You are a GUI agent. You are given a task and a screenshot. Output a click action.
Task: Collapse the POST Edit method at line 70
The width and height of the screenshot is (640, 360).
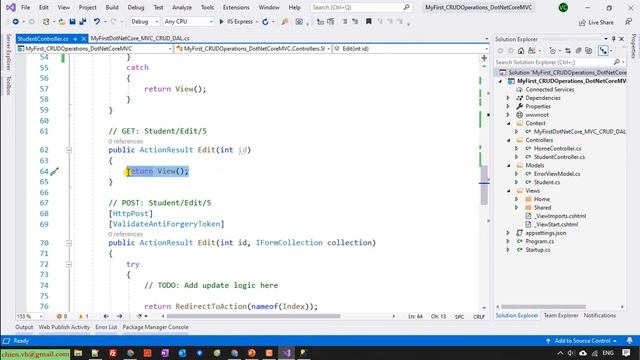[69, 243]
